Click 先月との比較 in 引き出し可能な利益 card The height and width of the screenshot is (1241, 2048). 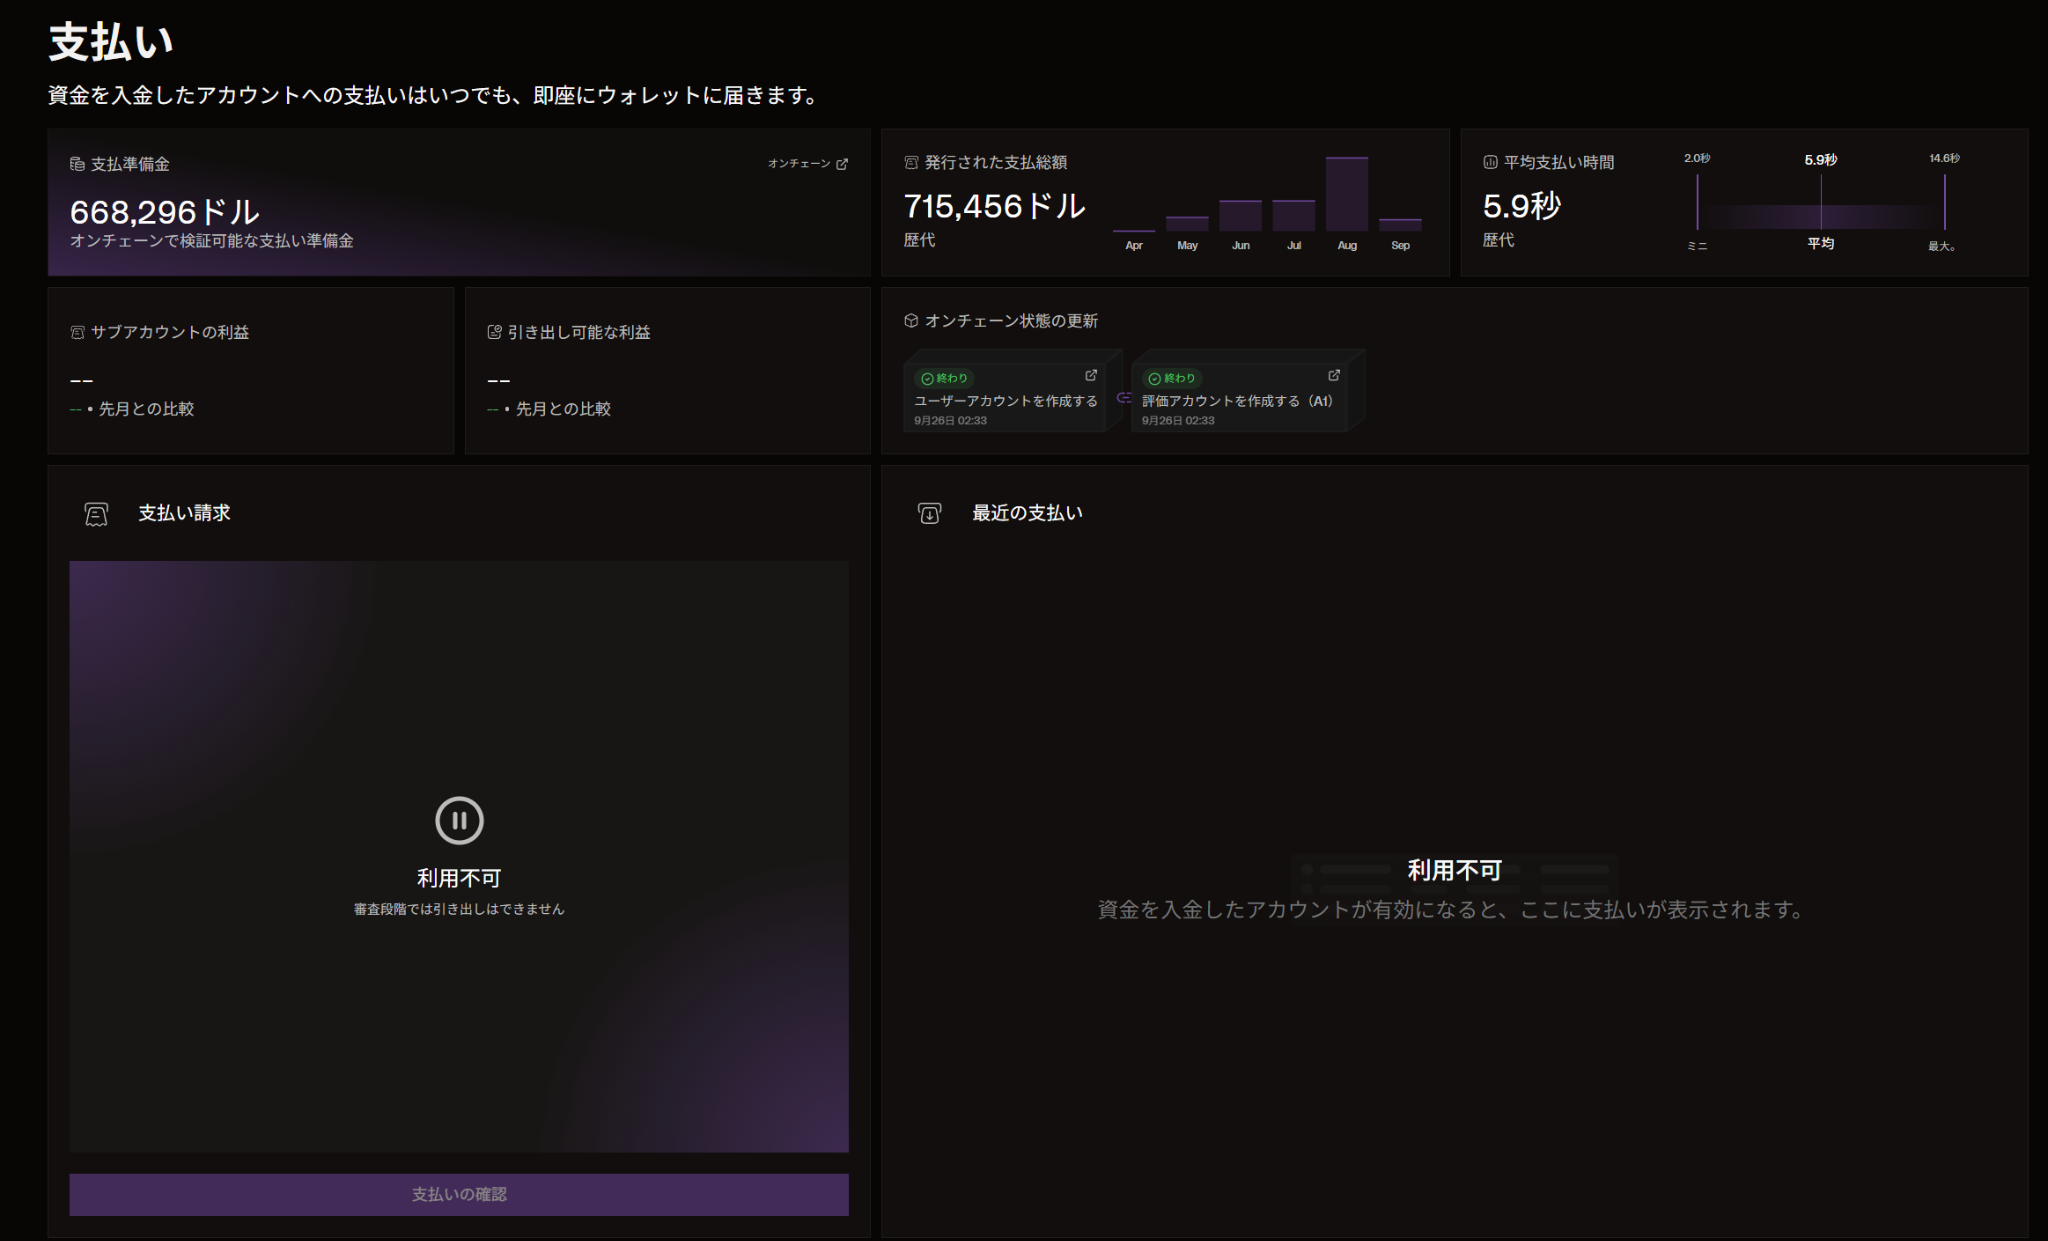pos(563,409)
